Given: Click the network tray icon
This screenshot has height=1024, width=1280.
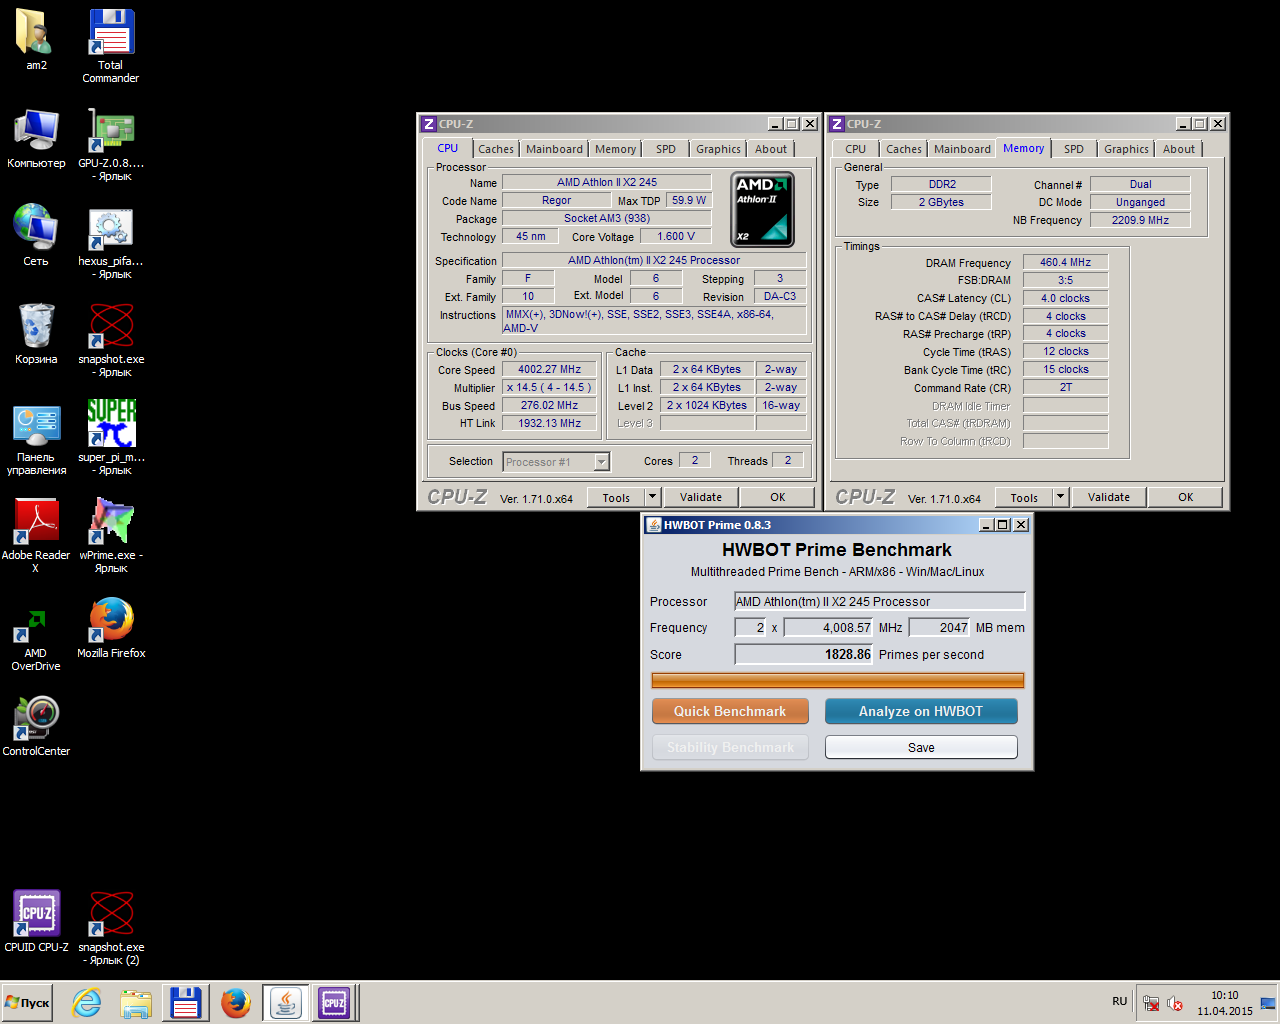Looking at the screenshot, I should point(1151,1003).
